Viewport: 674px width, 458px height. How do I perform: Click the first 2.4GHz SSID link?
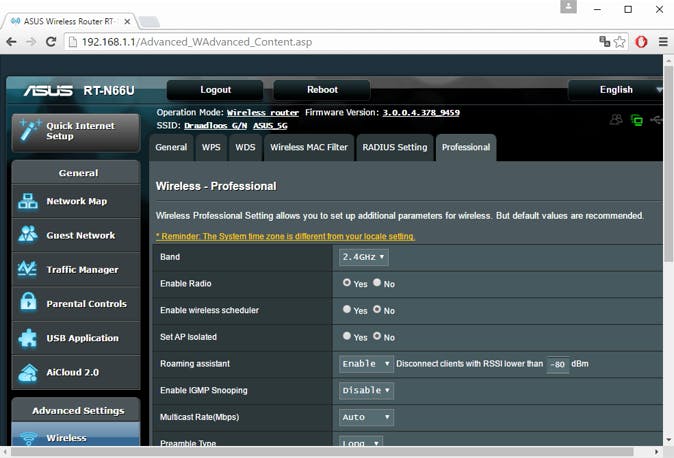coord(215,126)
